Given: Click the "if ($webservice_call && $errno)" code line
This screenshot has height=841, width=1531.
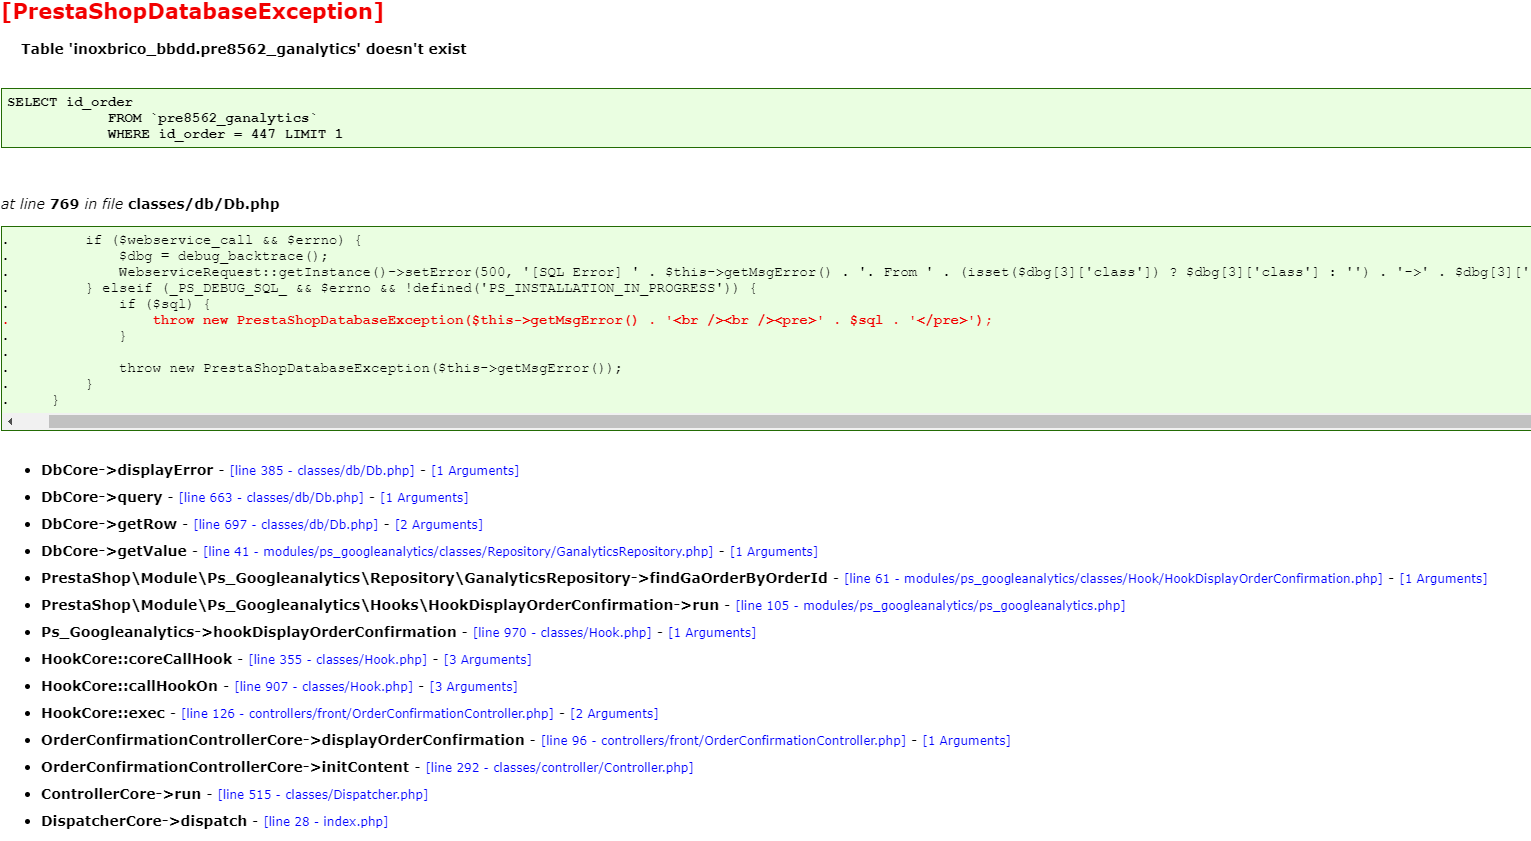Looking at the screenshot, I should tap(223, 240).
